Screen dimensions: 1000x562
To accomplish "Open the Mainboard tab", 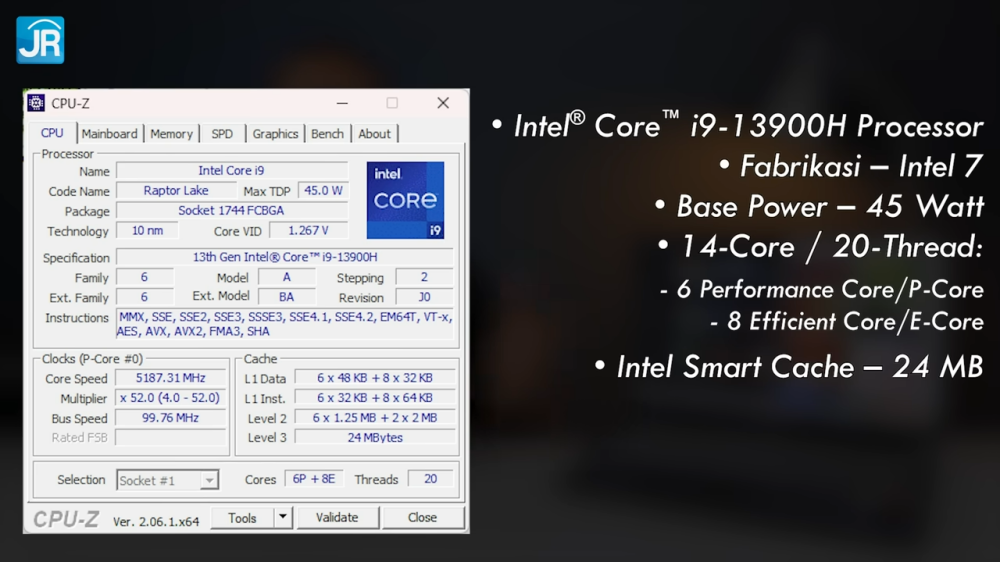I will tap(109, 134).
